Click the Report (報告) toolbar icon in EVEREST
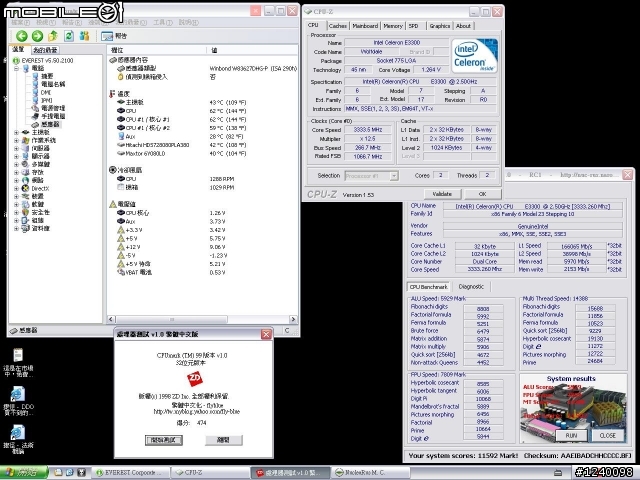The height and width of the screenshot is (480, 640). click(x=114, y=36)
